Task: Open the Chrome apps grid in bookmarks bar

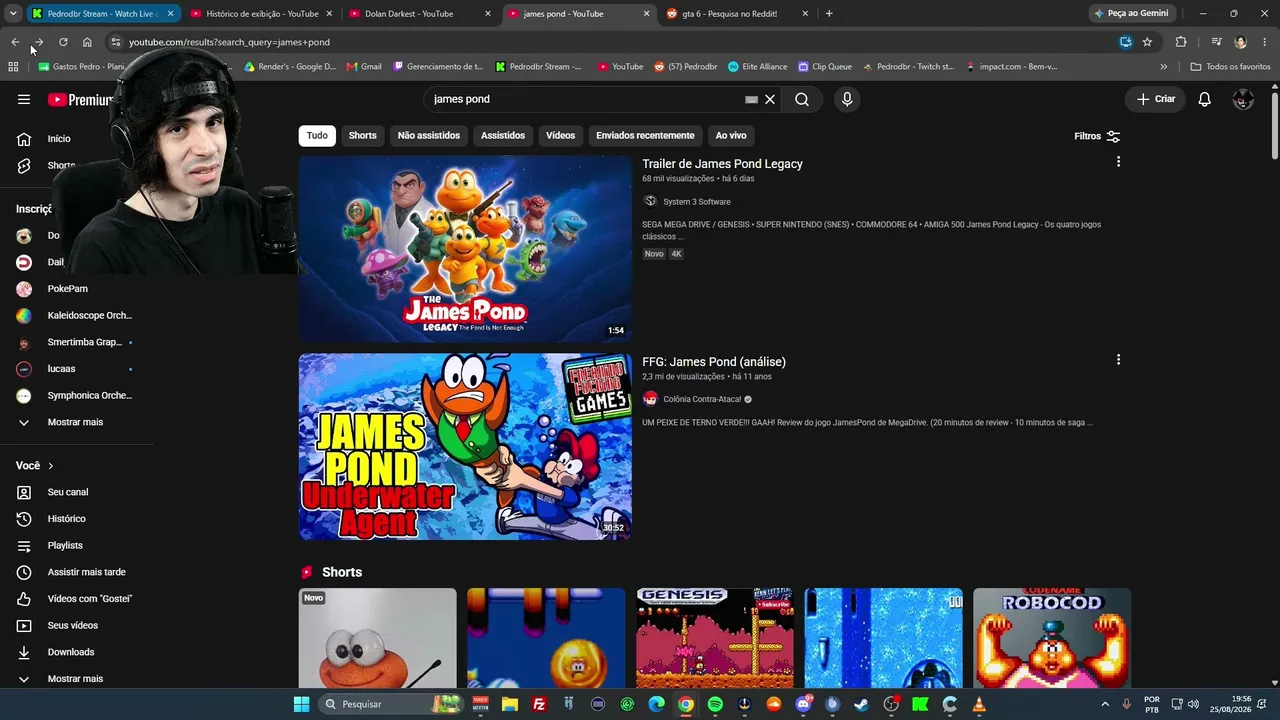Action: pyautogui.click(x=13, y=67)
